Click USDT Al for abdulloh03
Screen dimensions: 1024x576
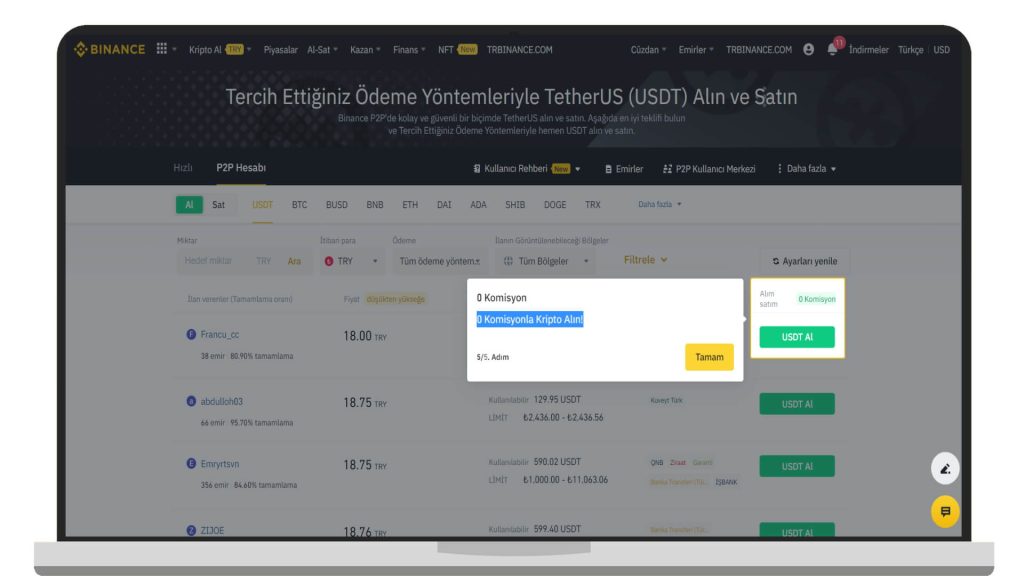coord(797,404)
